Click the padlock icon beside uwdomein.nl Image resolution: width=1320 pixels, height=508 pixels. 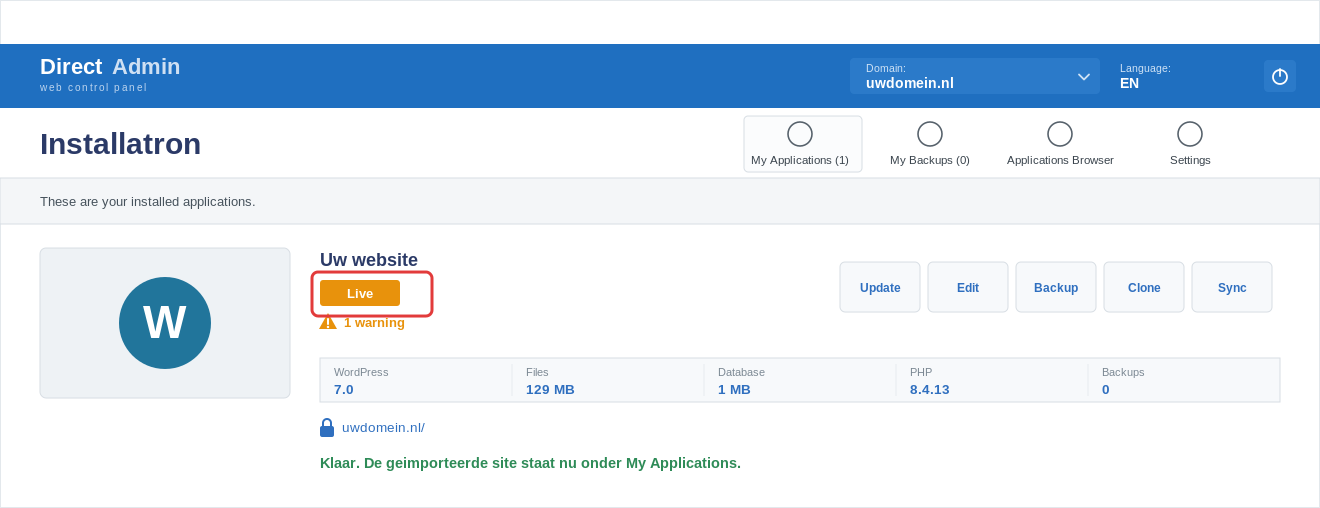(x=327, y=428)
